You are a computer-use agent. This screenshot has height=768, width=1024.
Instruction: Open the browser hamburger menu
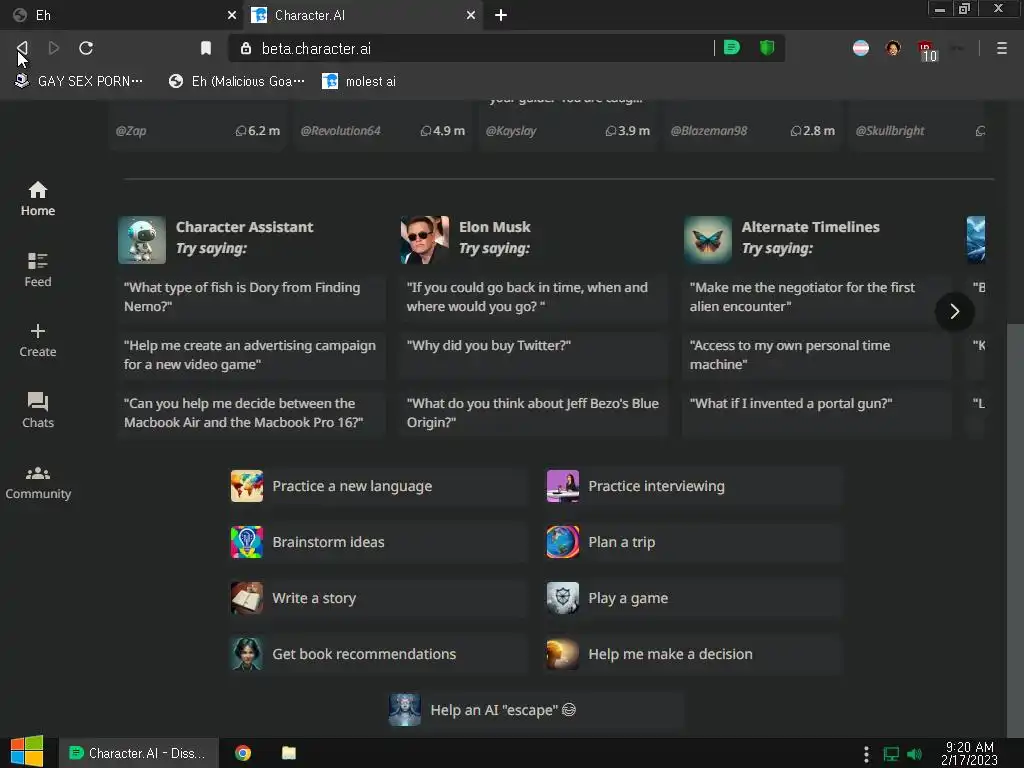[x=1001, y=48]
